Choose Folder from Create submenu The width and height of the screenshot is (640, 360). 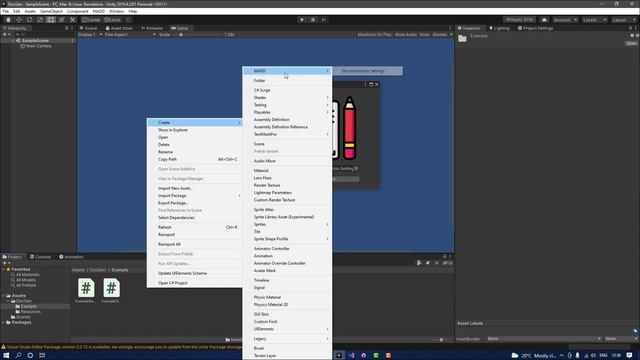259,80
